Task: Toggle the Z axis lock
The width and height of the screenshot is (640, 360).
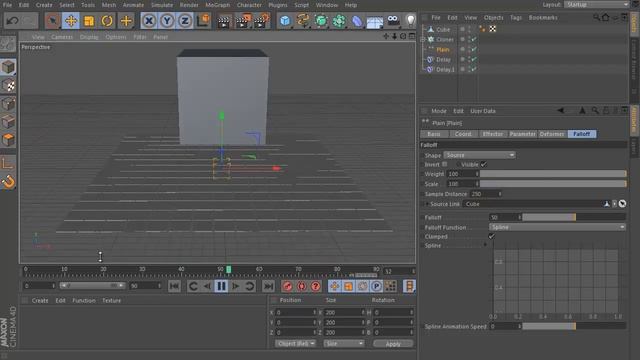Action: (x=185, y=20)
